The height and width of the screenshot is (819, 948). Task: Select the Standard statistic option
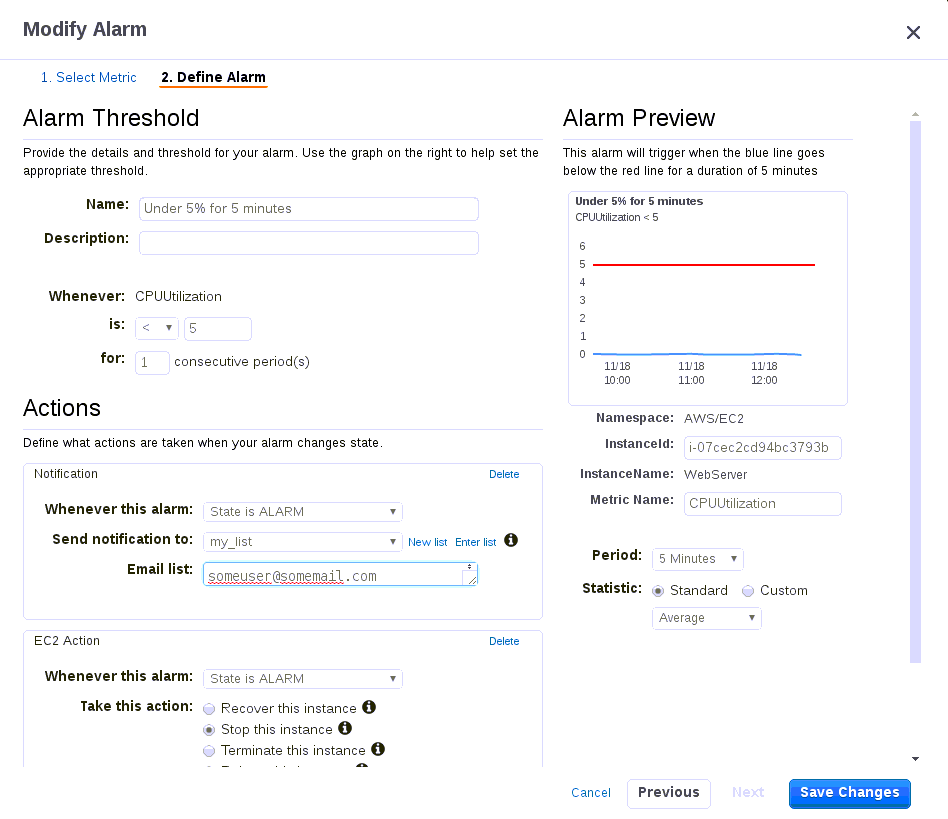658,590
